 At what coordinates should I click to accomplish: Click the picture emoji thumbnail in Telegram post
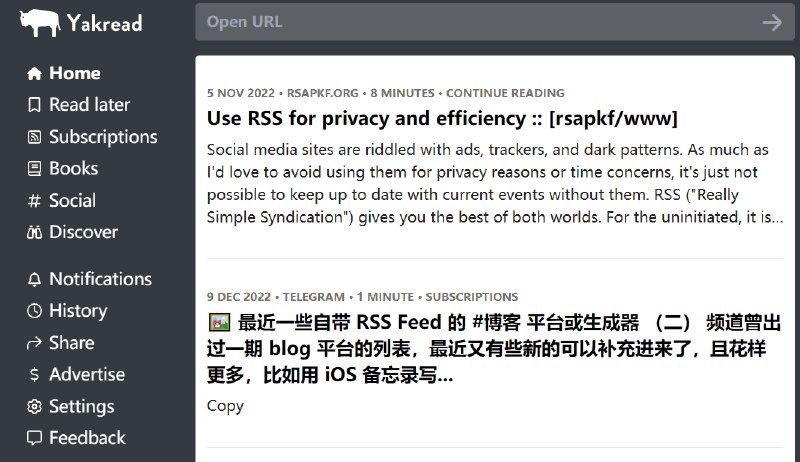(x=219, y=324)
